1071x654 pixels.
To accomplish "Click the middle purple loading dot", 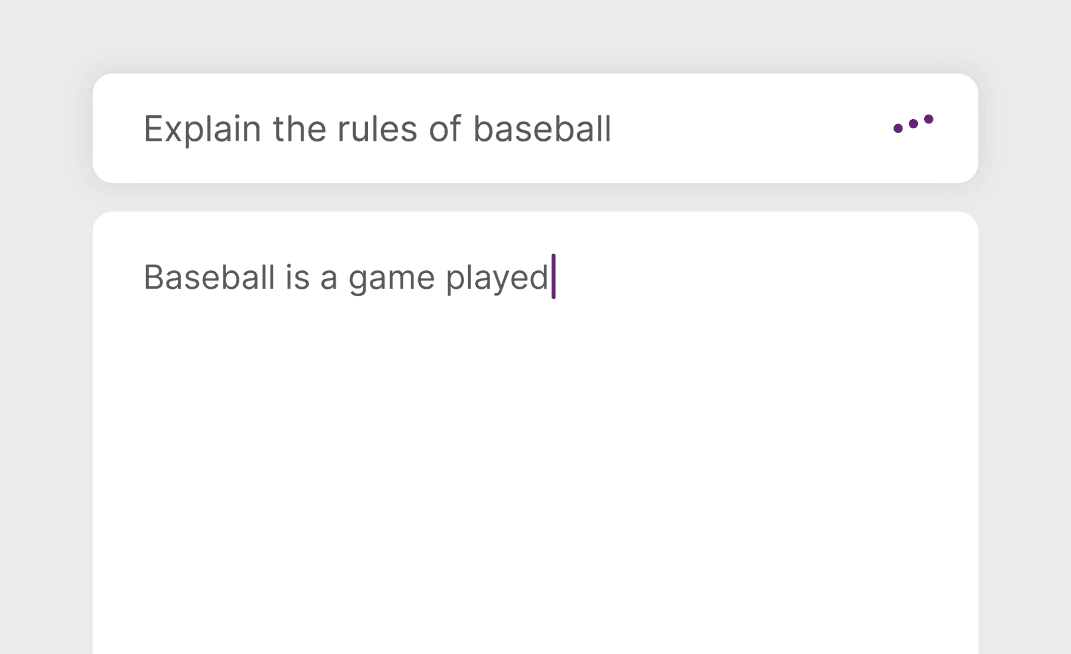I will [x=913, y=124].
